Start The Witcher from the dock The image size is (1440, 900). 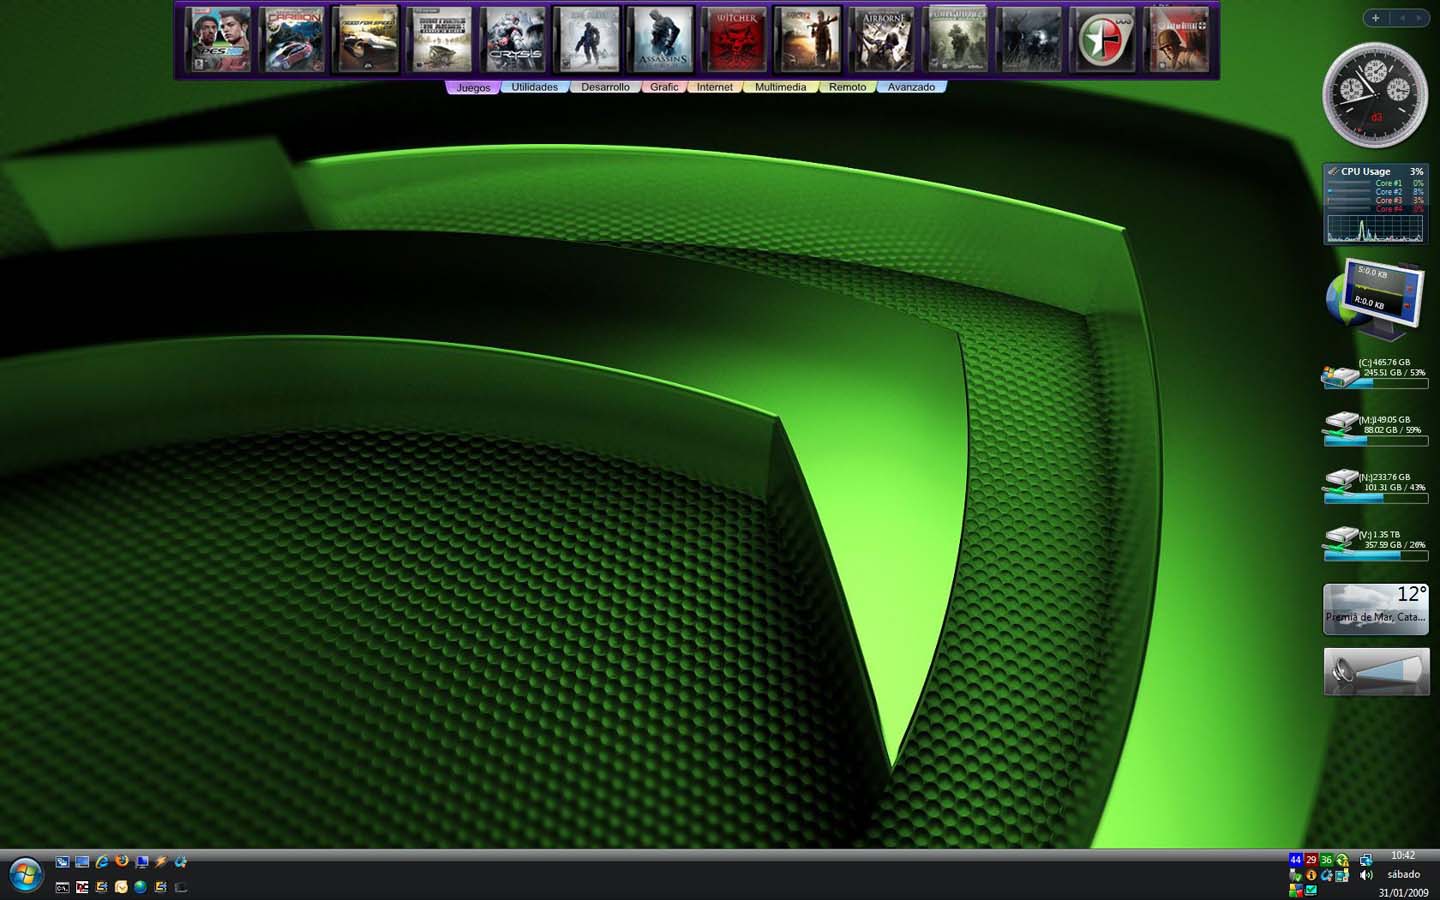point(736,40)
